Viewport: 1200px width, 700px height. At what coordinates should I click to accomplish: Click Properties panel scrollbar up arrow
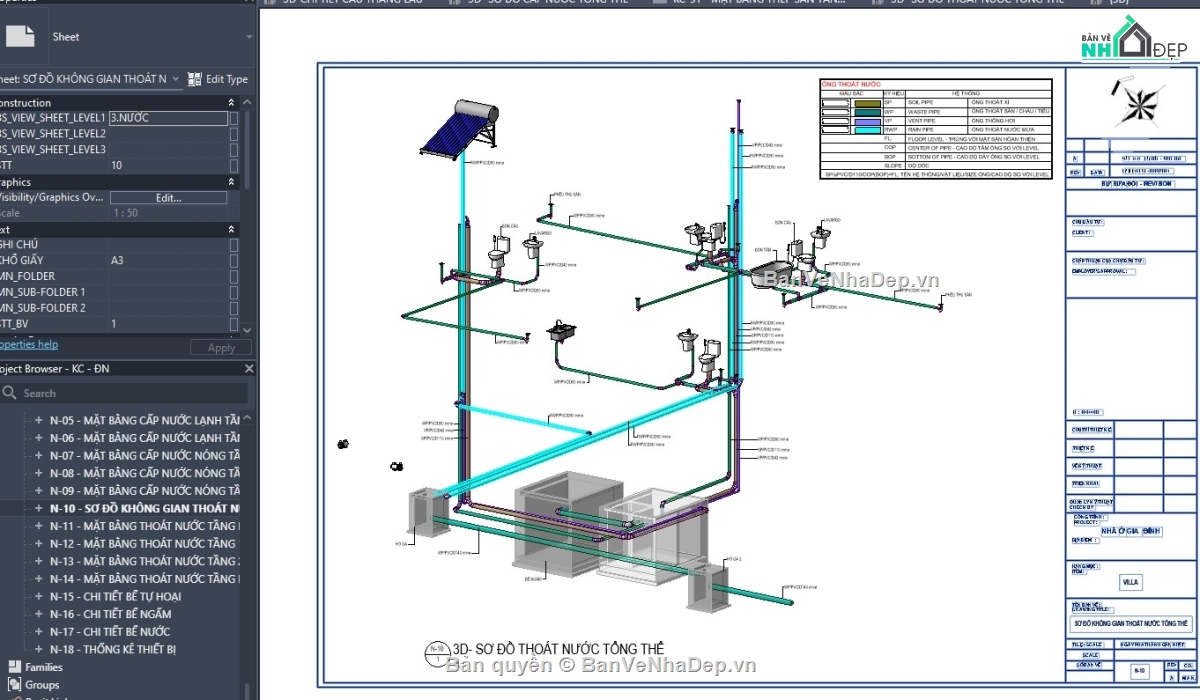pyautogui.click(x=248, y=103)
